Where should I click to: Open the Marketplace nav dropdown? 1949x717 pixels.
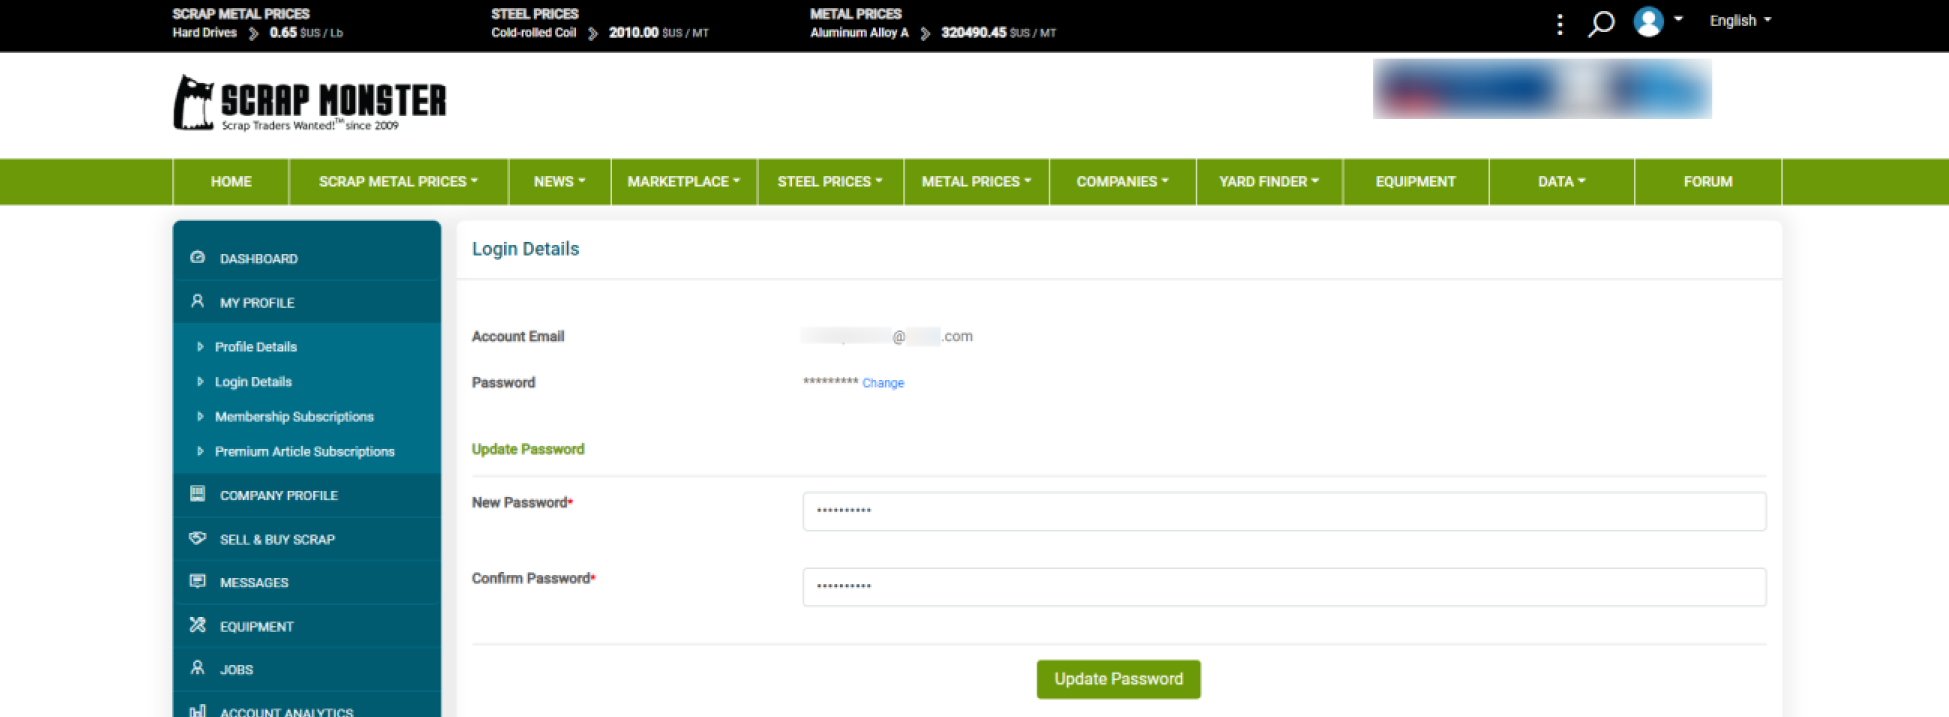[x=683, y=182]
